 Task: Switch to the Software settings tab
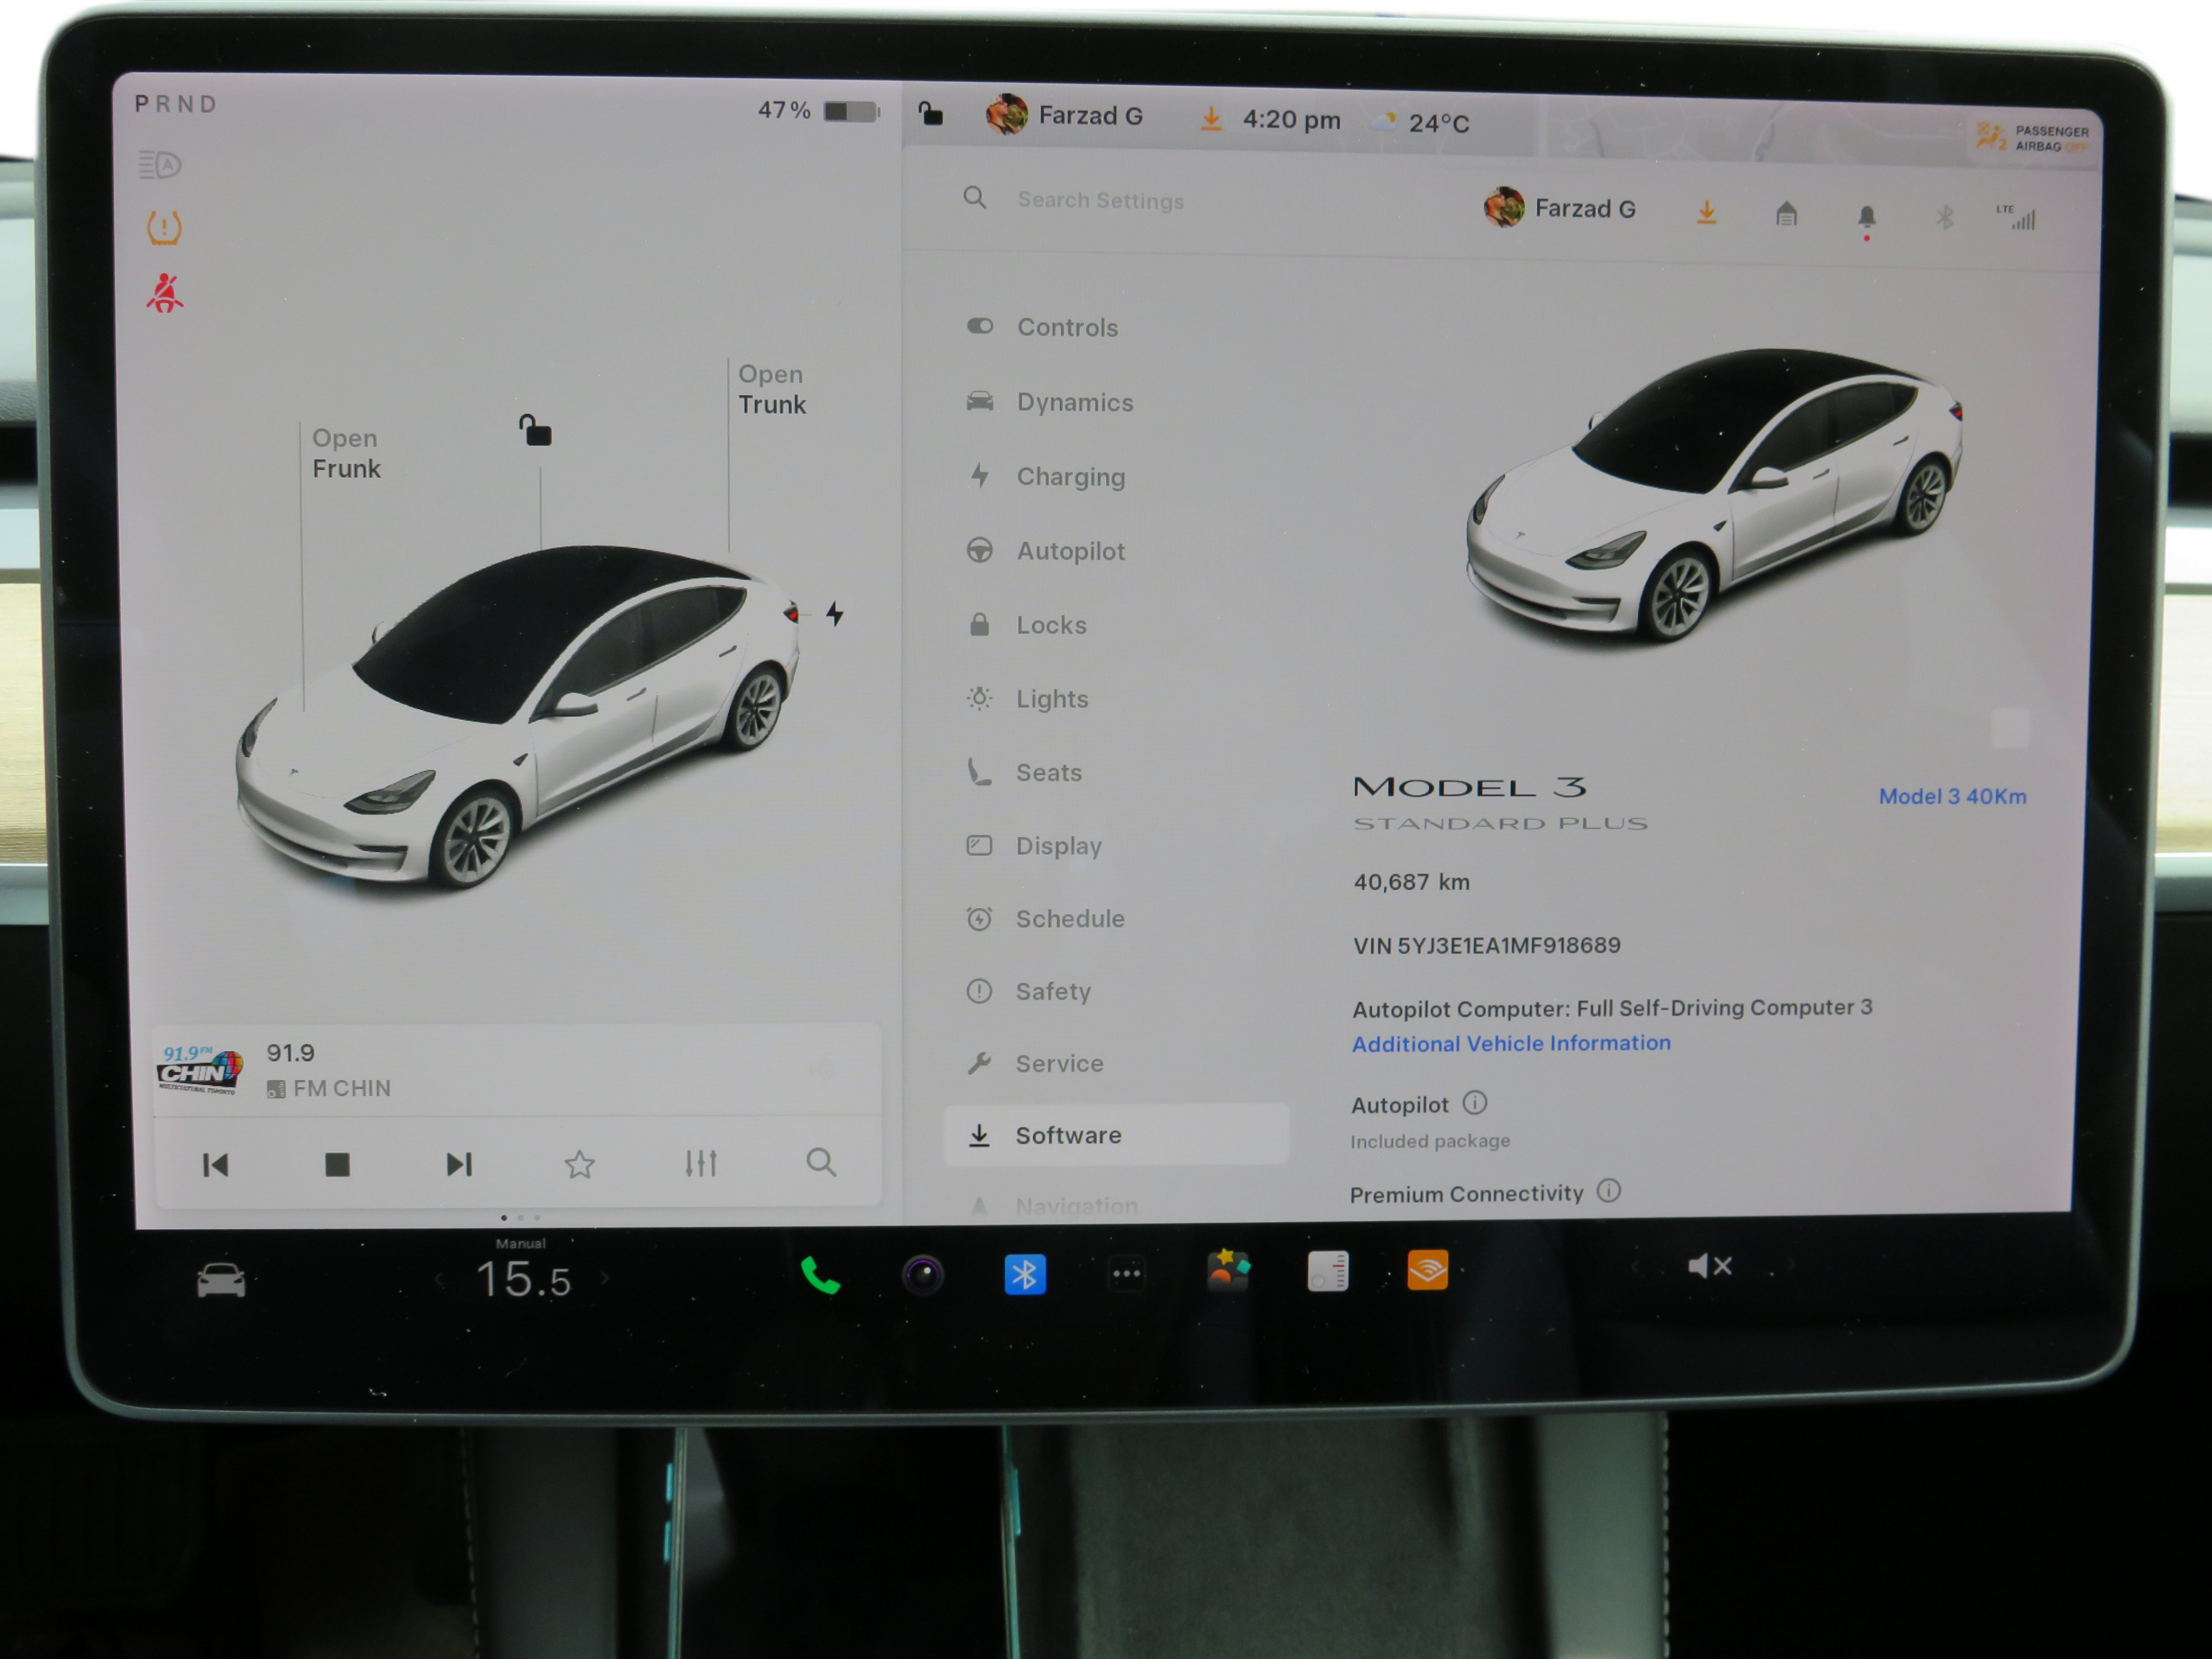(1068, 1135)
